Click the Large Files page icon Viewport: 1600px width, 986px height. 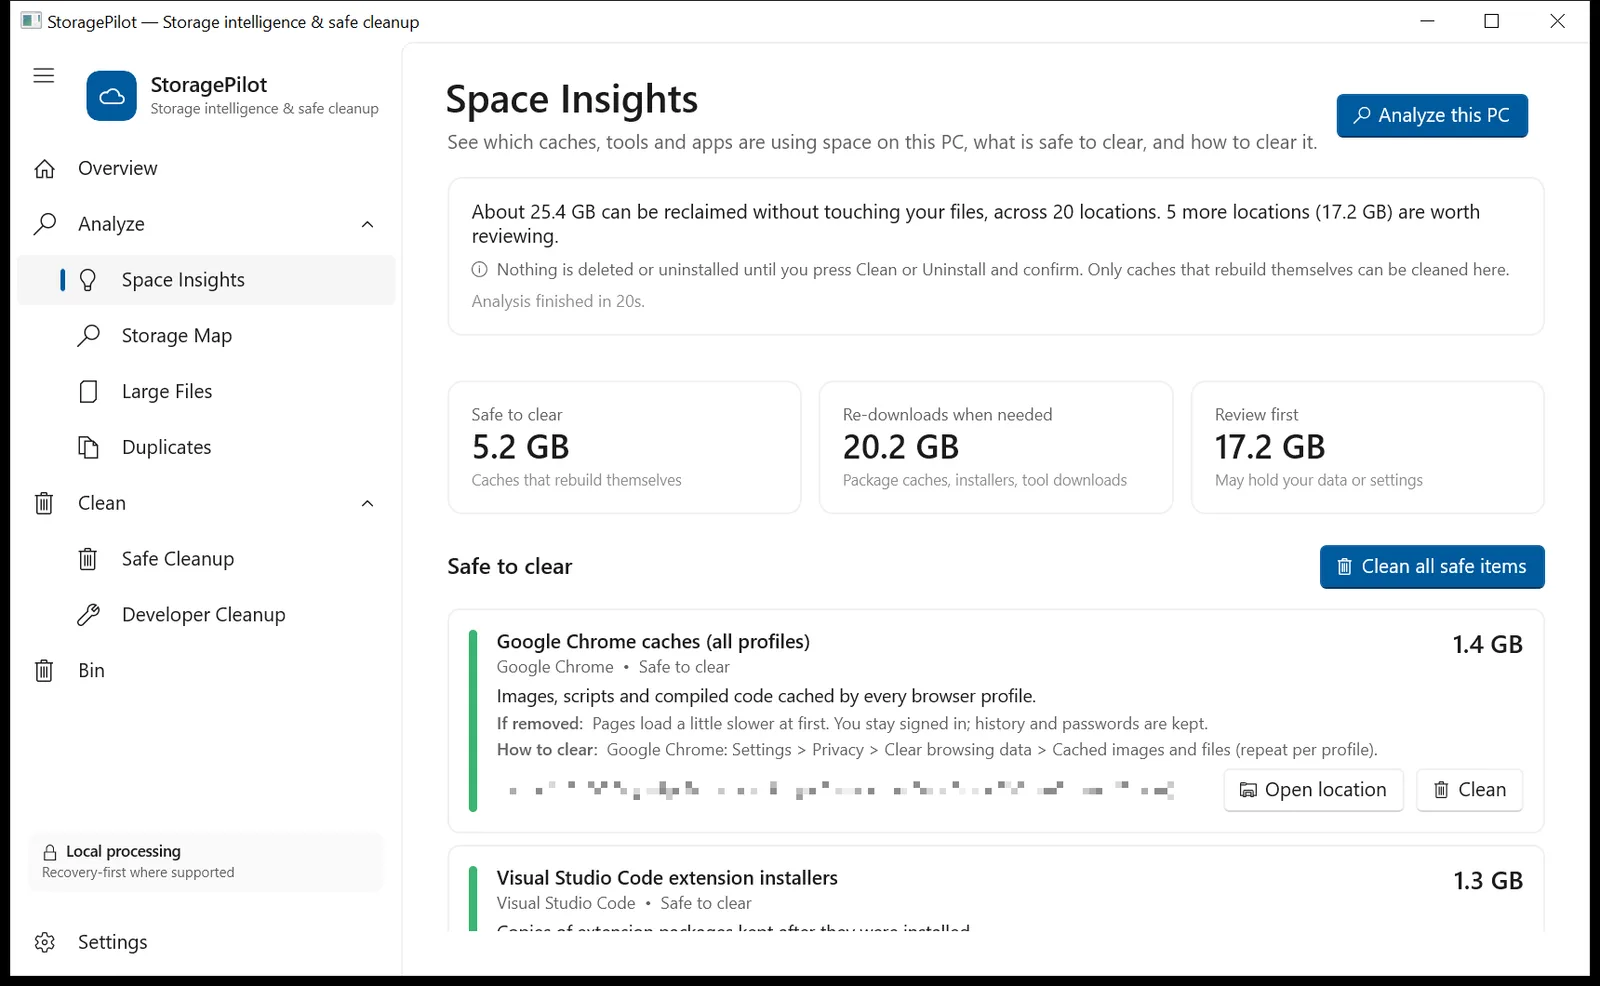pos(88,392)
